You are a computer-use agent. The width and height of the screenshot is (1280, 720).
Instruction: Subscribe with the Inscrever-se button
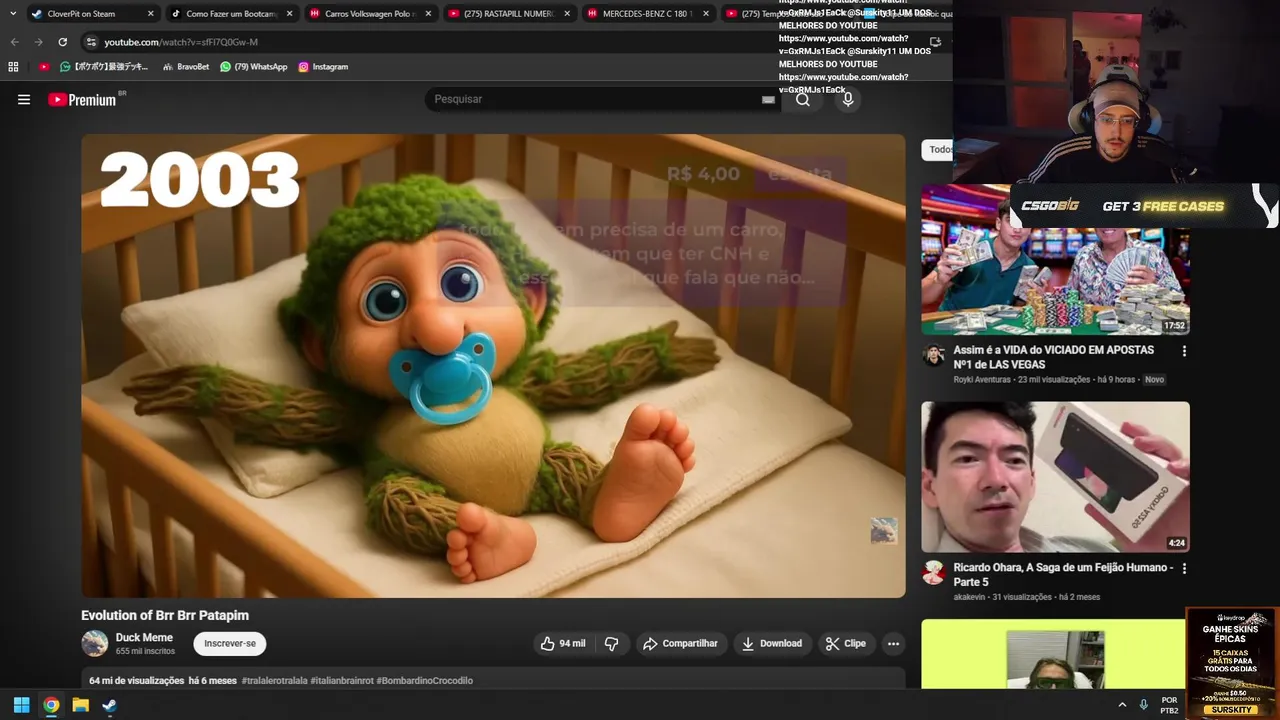coord(230,643)
